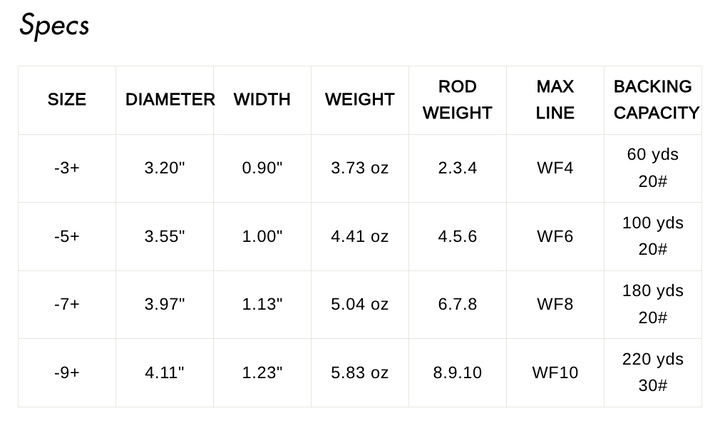
Task: Select the 8.9.10 rod weight cell
Action: pos(457,372)
